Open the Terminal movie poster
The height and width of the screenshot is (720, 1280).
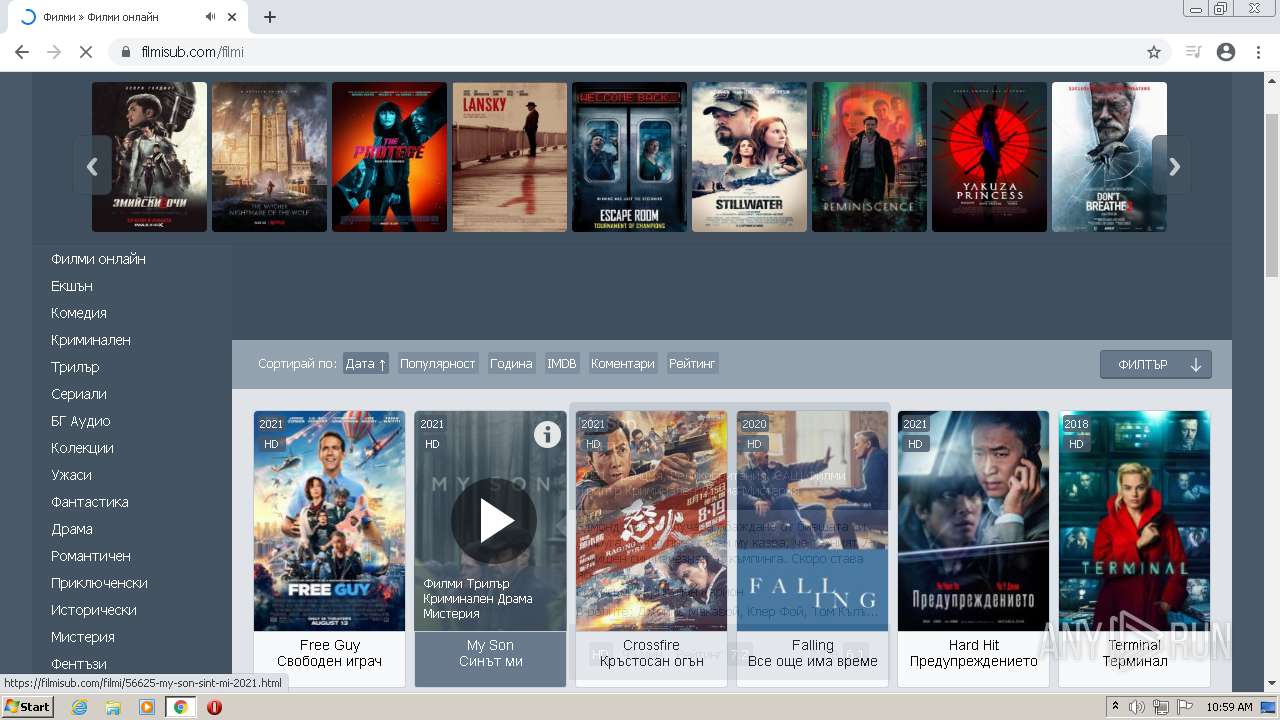pyautogui.click(x=1134, y=521)
